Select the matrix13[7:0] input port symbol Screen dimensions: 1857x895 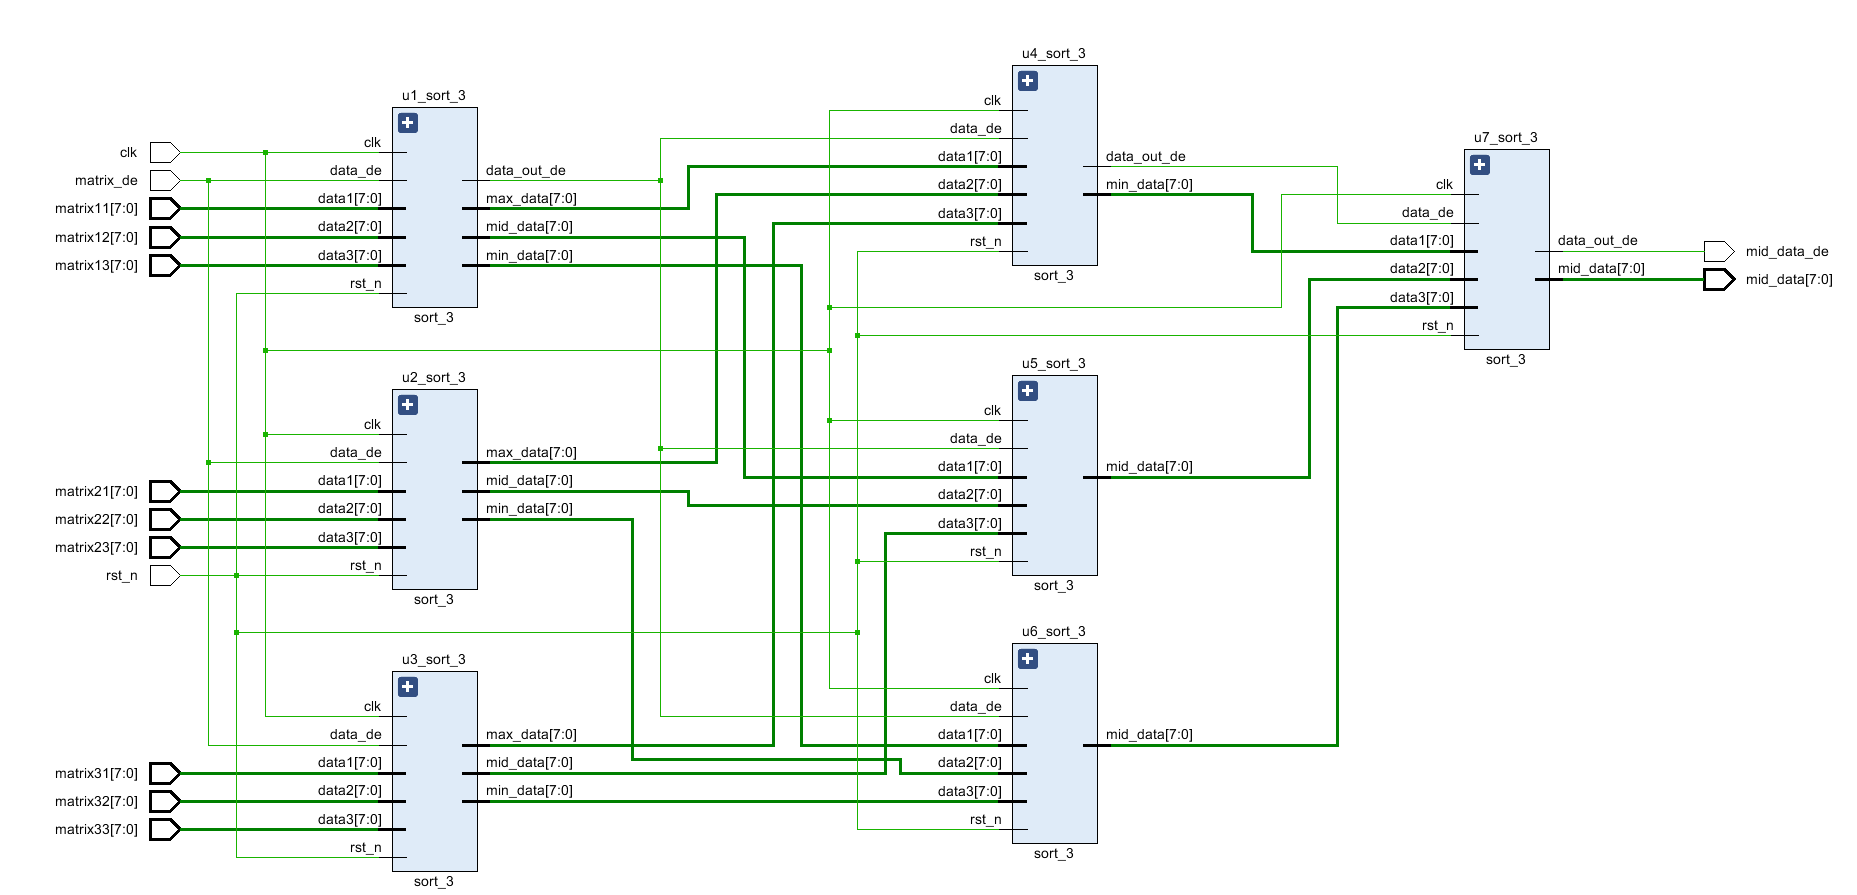pyautogui.click(x=165, y=265)
